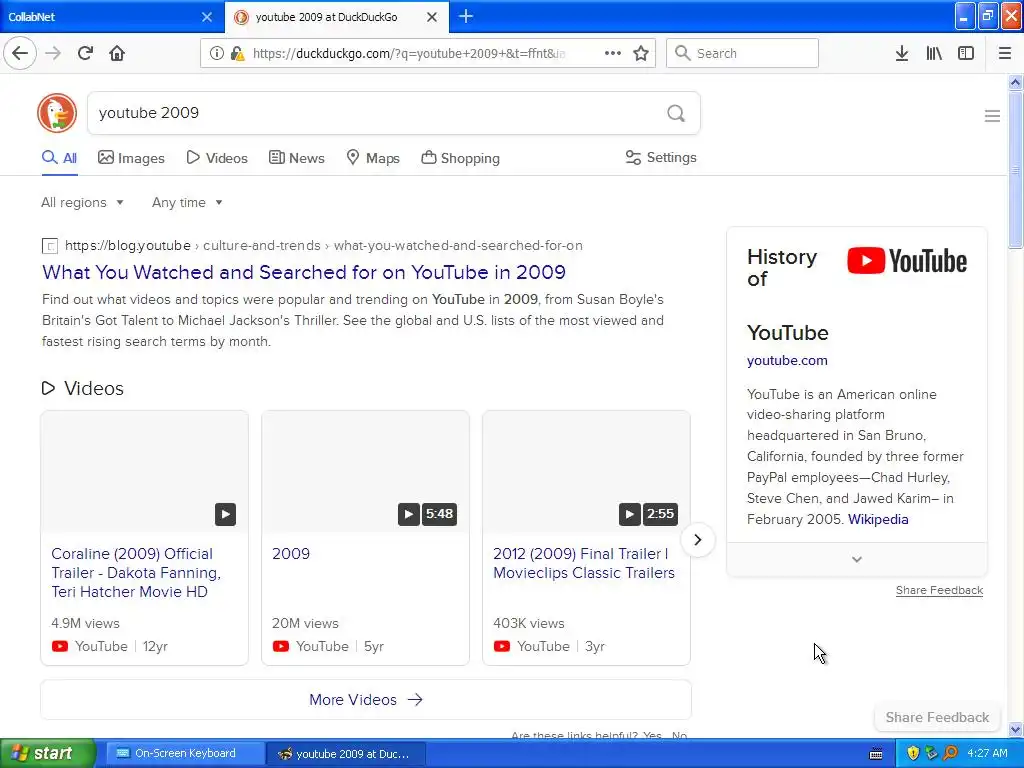Click the youtube 2009 Firefox taskbar button
The image size is (1024, 768).
coord(347,754)
